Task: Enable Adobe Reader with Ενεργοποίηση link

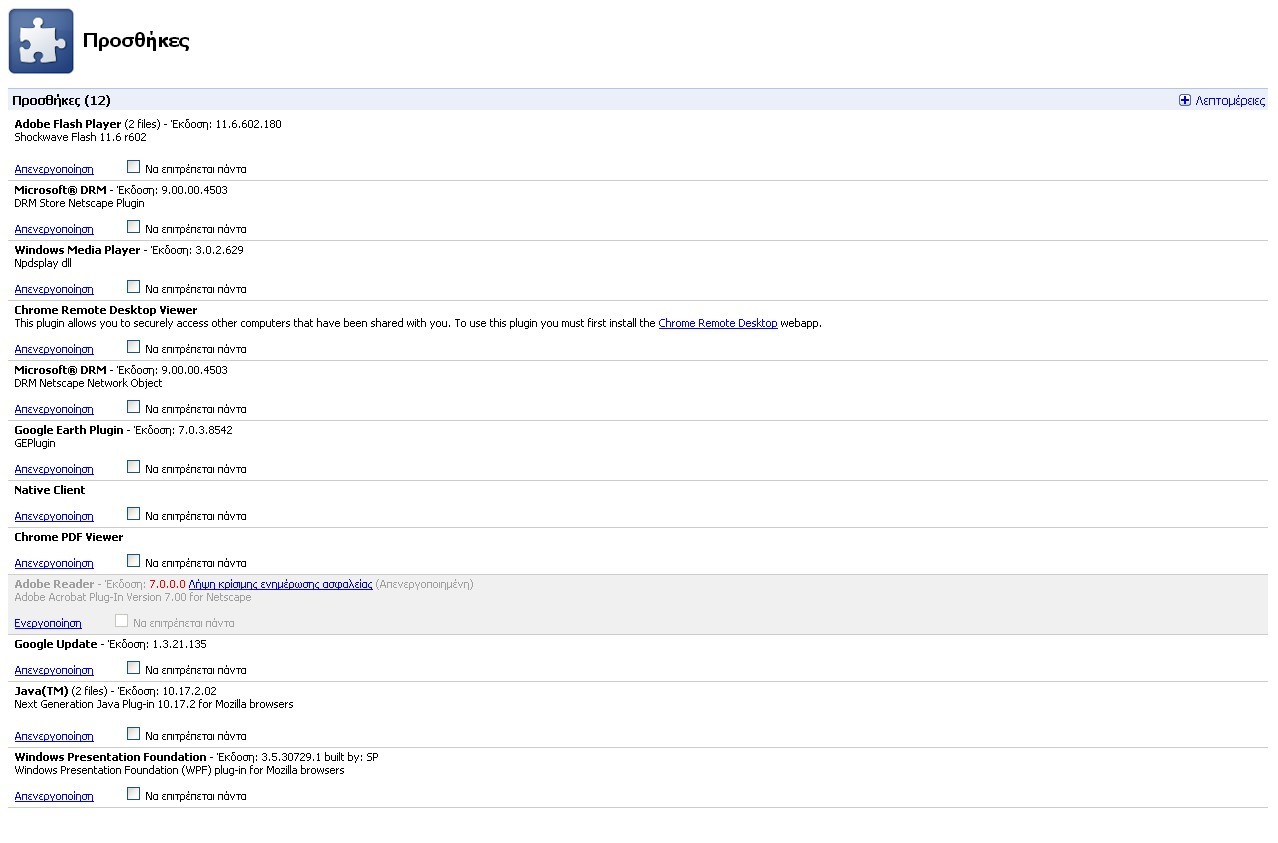Action: [48, 623]
